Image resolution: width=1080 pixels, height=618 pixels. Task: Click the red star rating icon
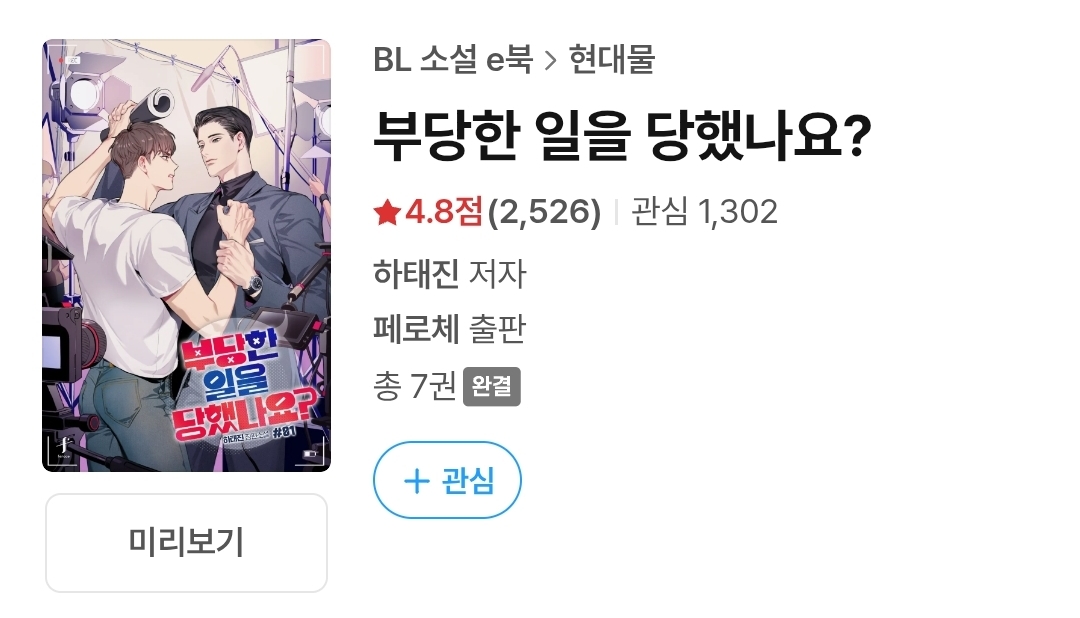tap(387, 212)
